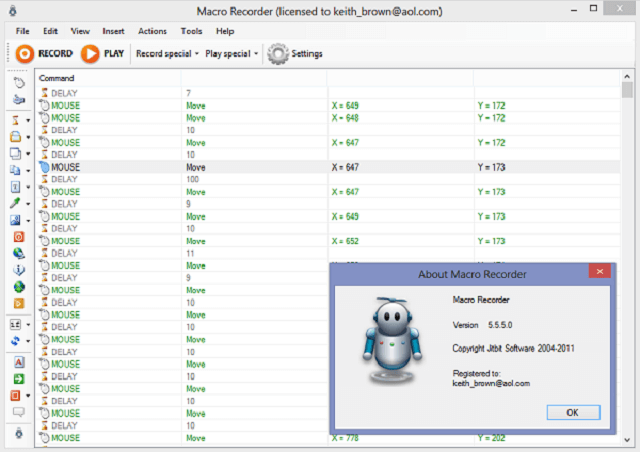The height and width of the screenshot is (452, 640).
Task: Expand the type text icon dropdown arrow
Action: point(28,187)
